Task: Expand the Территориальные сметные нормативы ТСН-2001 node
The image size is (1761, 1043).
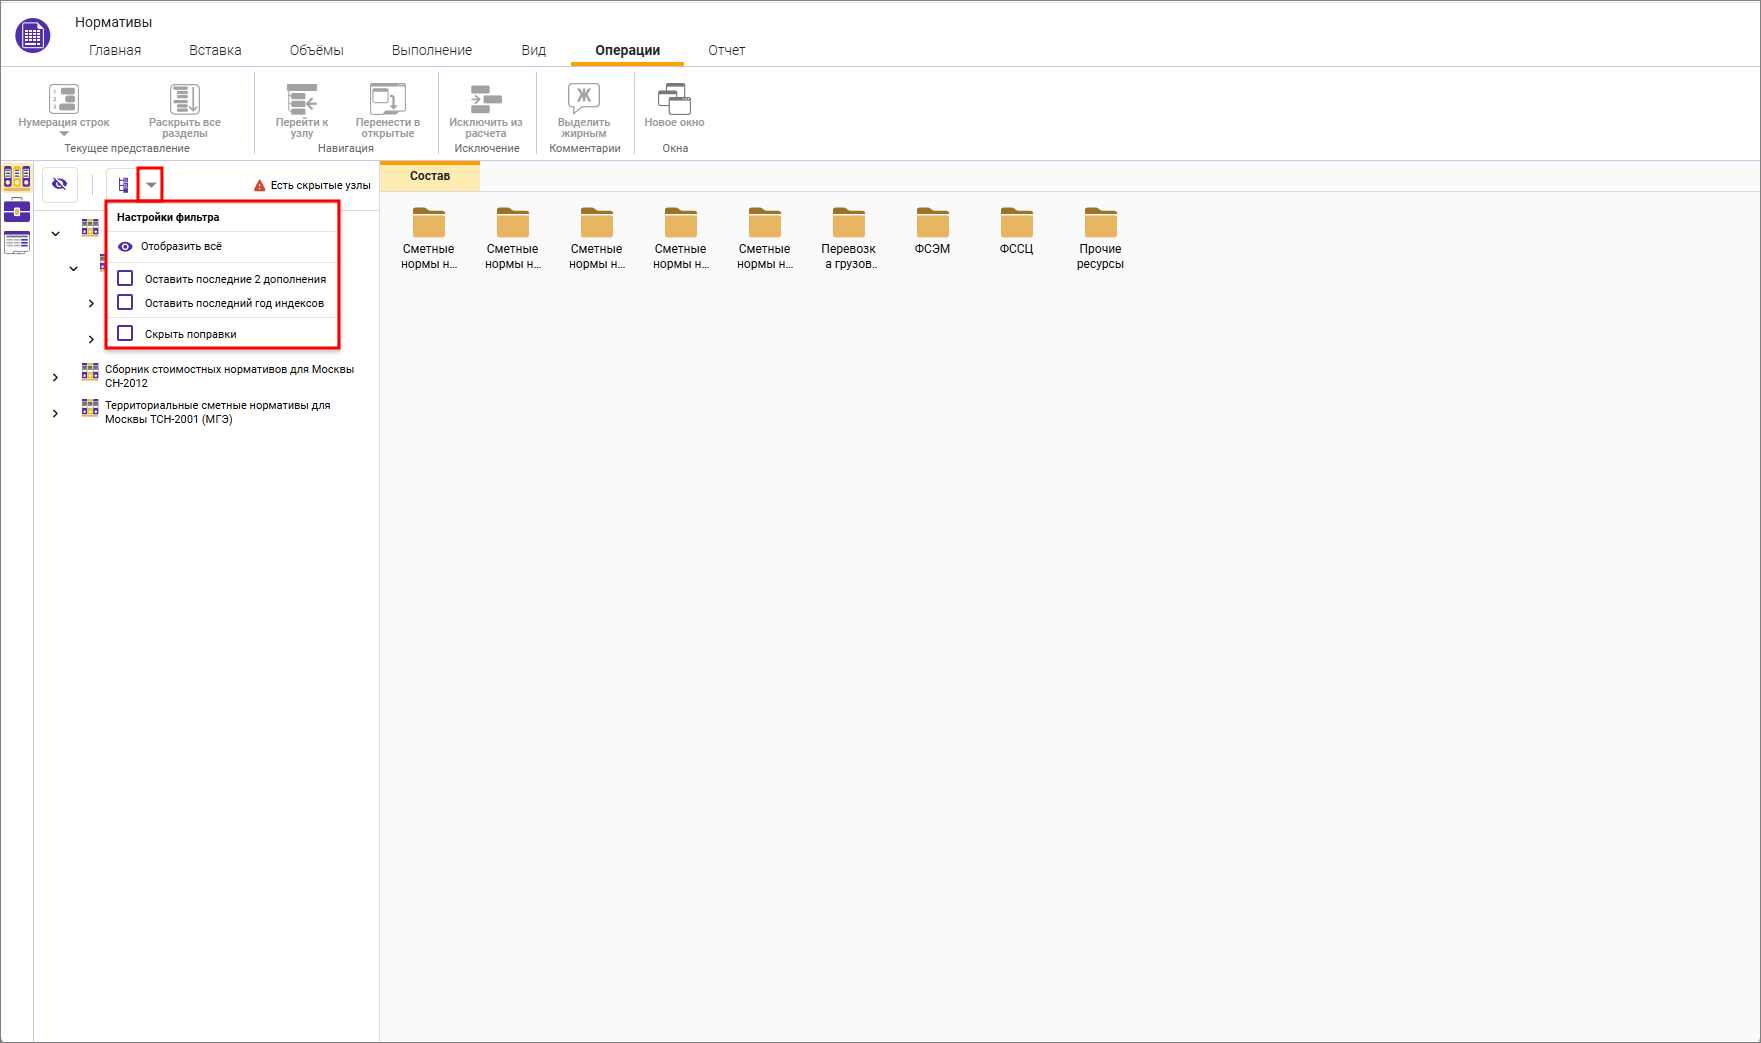Action: click(56, 413)
